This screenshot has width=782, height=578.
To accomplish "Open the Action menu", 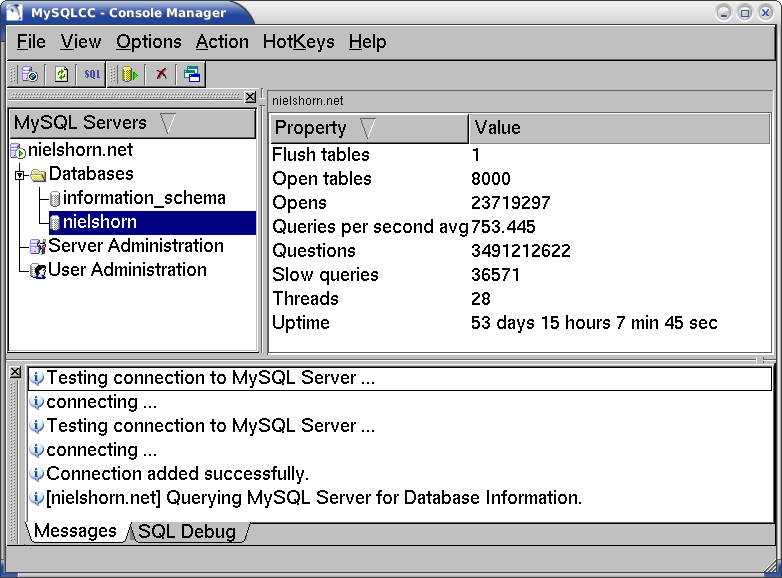I will pos(222,42).
